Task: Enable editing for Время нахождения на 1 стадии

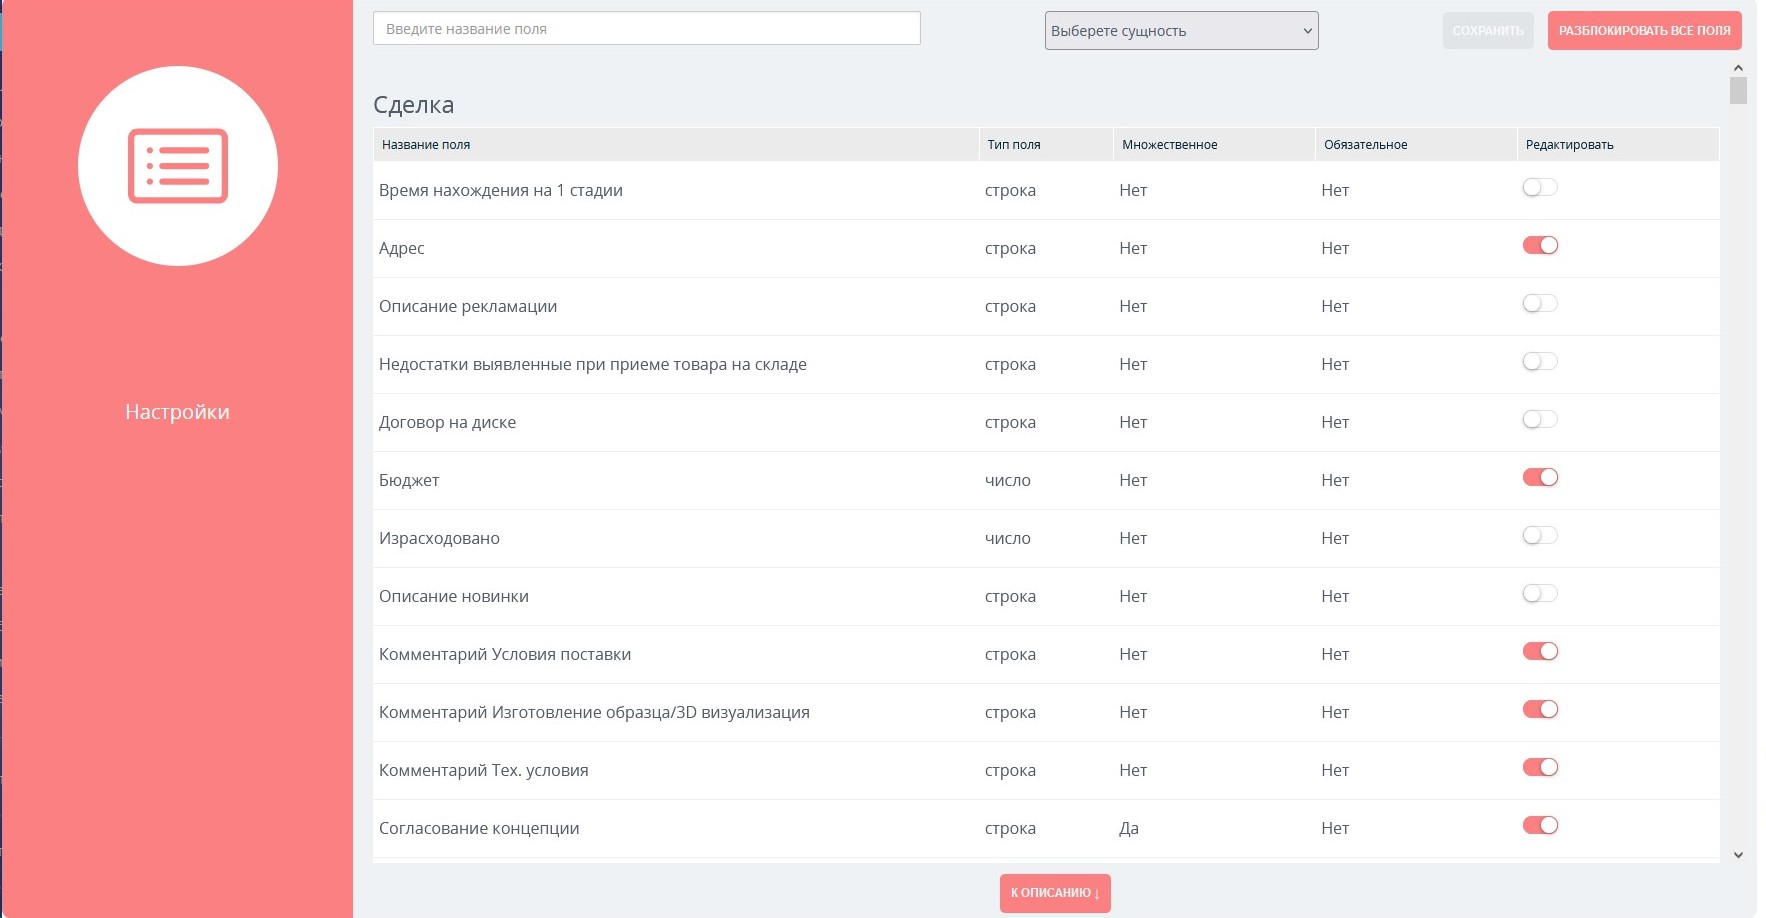Action: pyautogui.click(x=1539, y=188)
